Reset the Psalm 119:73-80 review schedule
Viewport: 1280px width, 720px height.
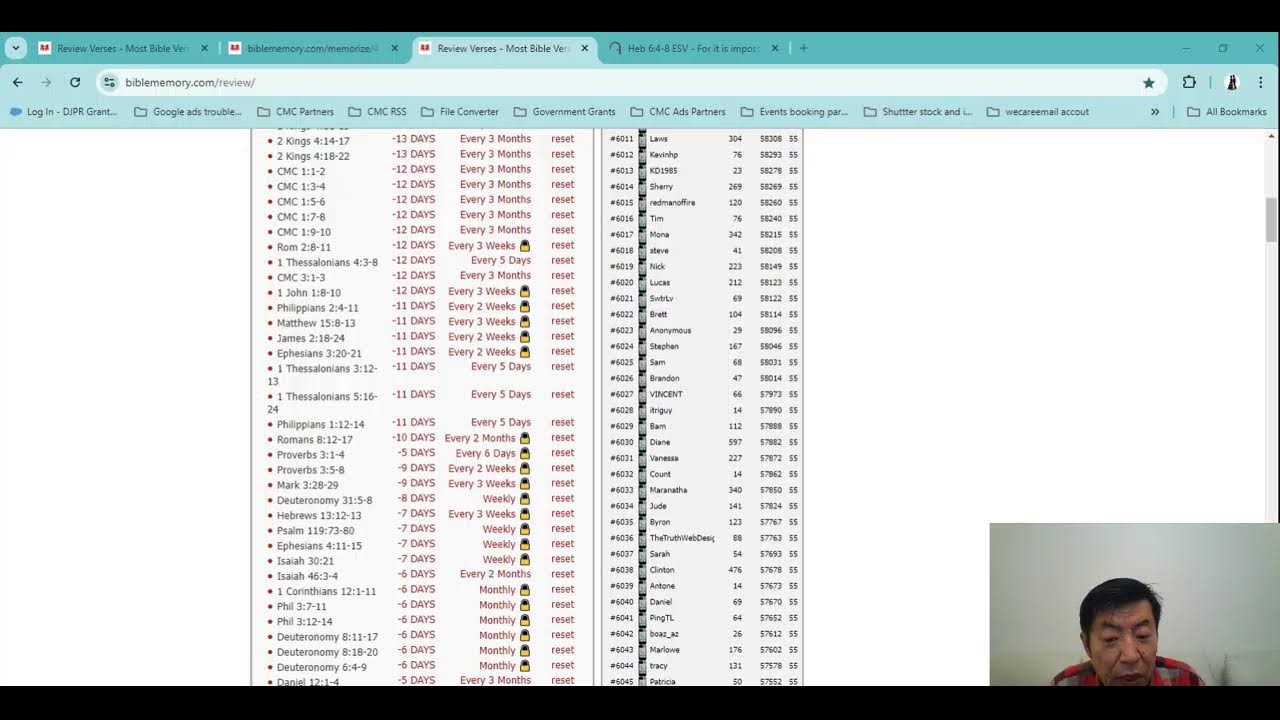(562, 529)
